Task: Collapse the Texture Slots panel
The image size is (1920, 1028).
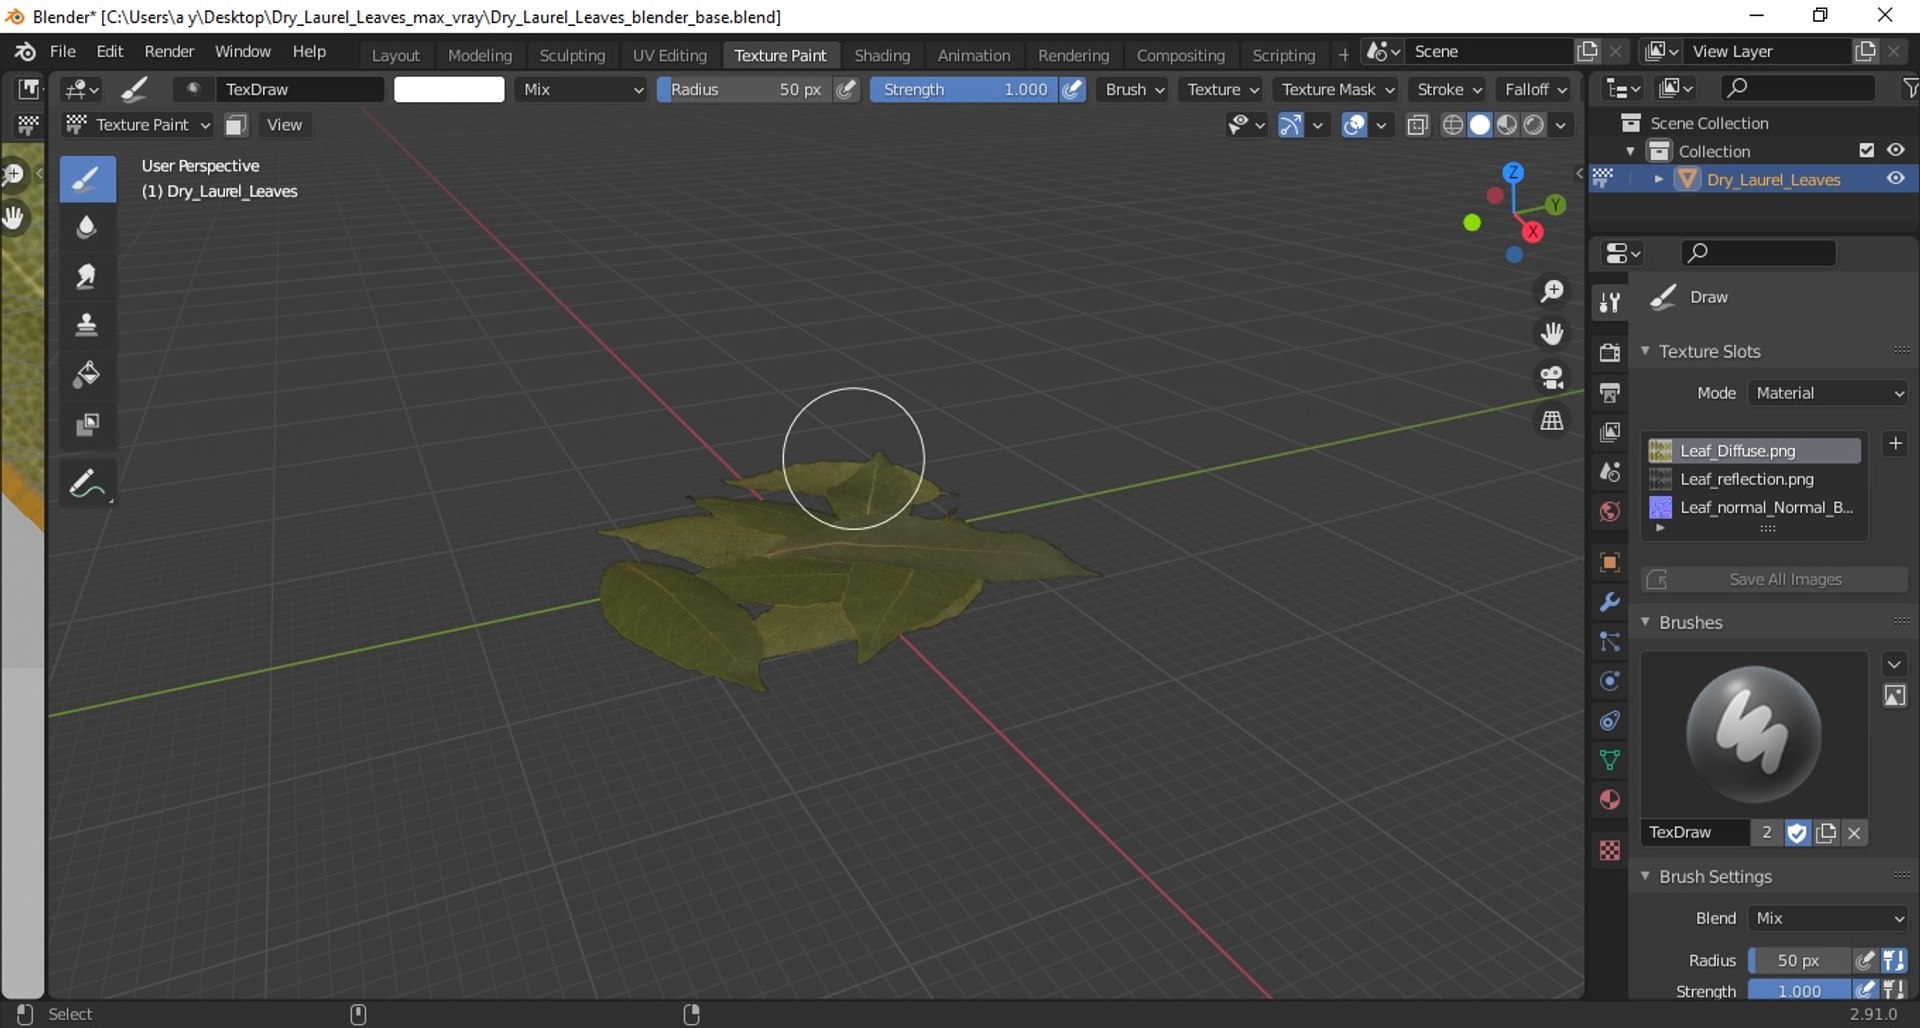Action: click(x=1645, y=351)
